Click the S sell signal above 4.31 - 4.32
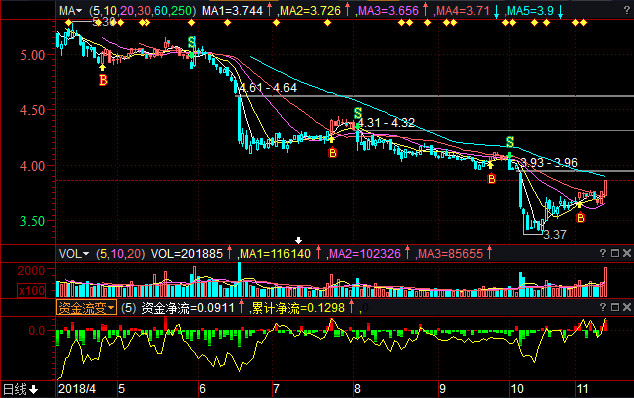Viewport: 634px width, 398px height. point(358,113)
